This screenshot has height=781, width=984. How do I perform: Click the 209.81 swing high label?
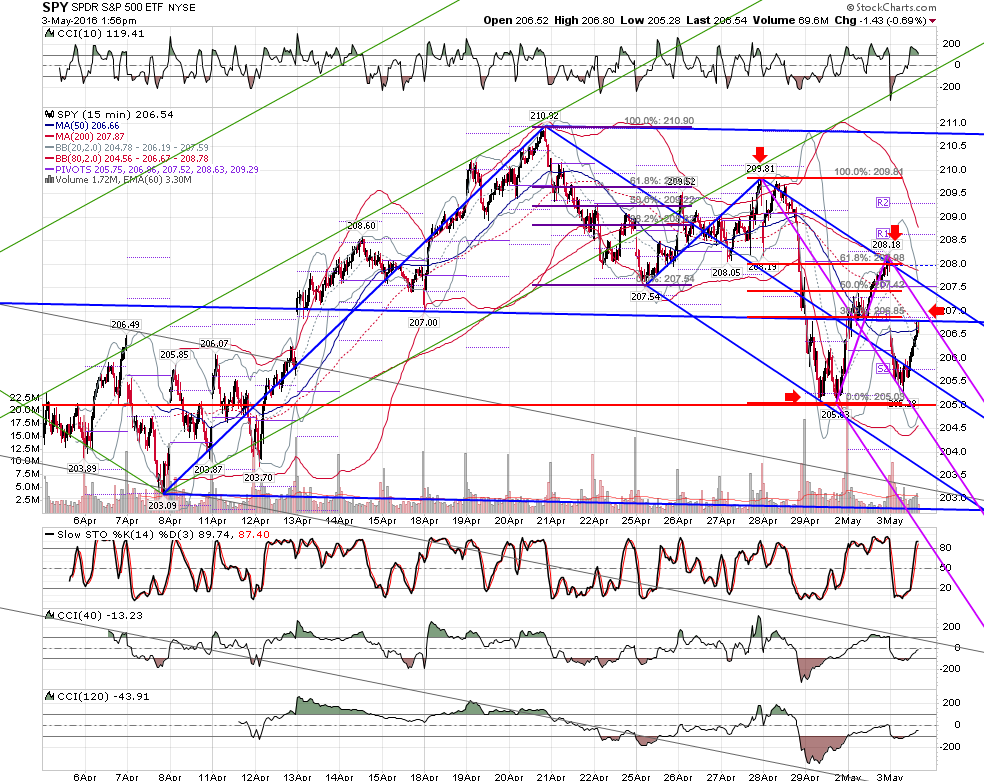[x=761, y=169]
